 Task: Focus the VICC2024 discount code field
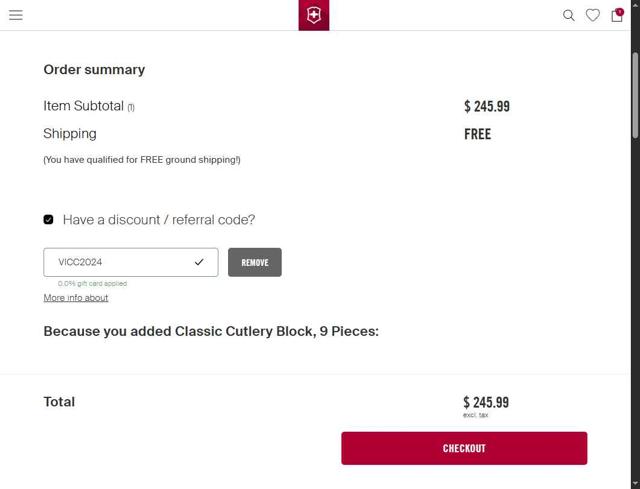[120, 262]
